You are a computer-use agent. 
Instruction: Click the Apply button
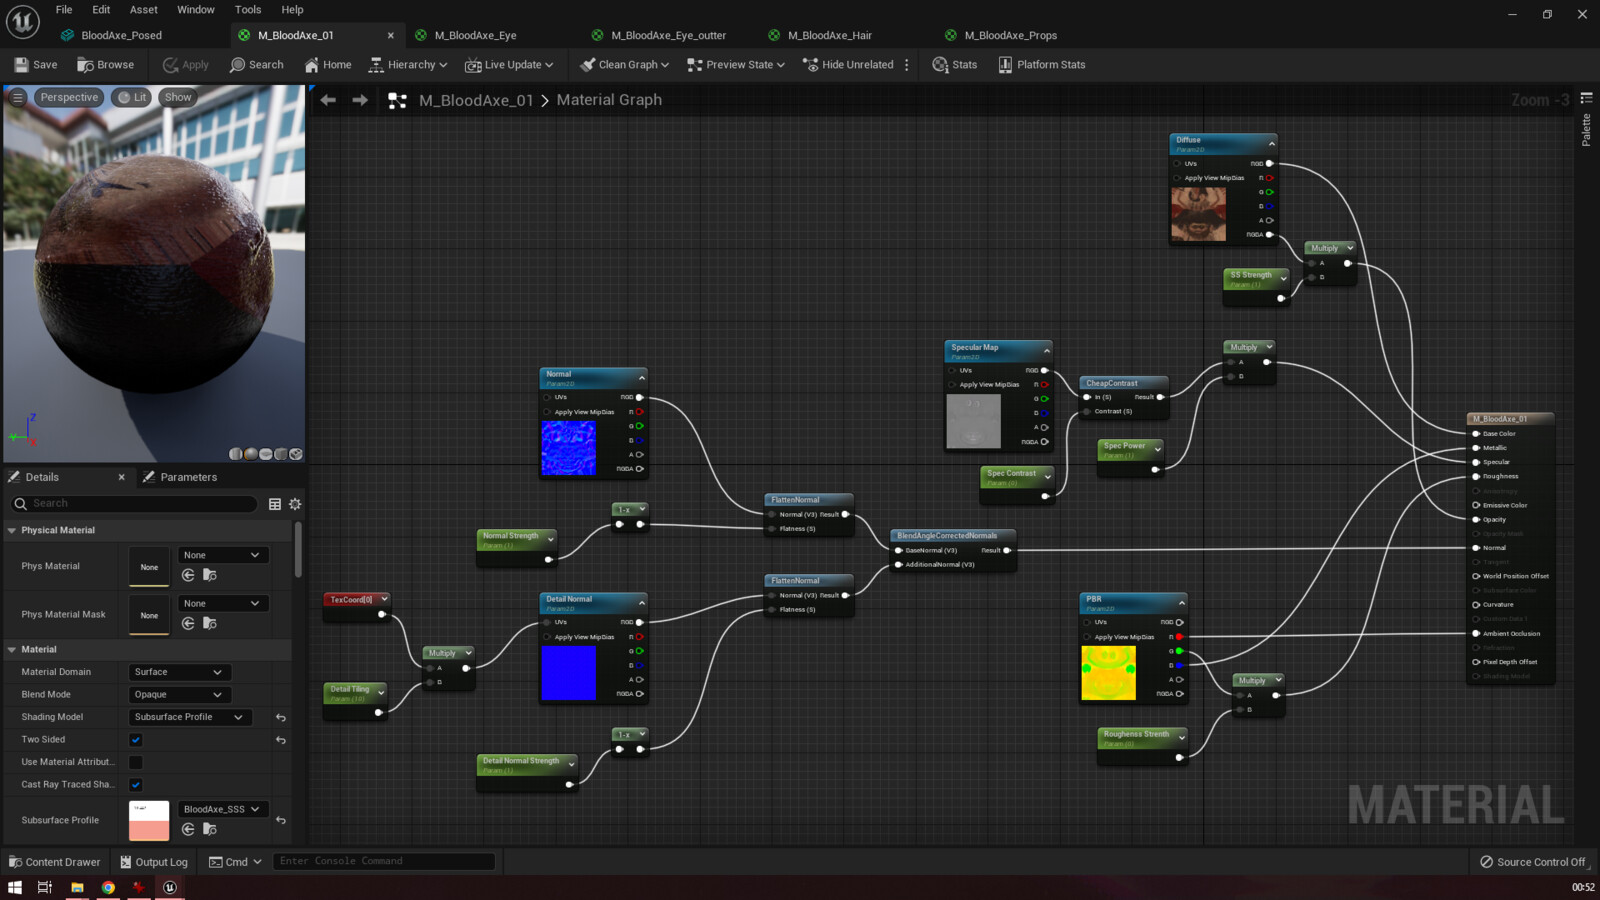point(186,64)
